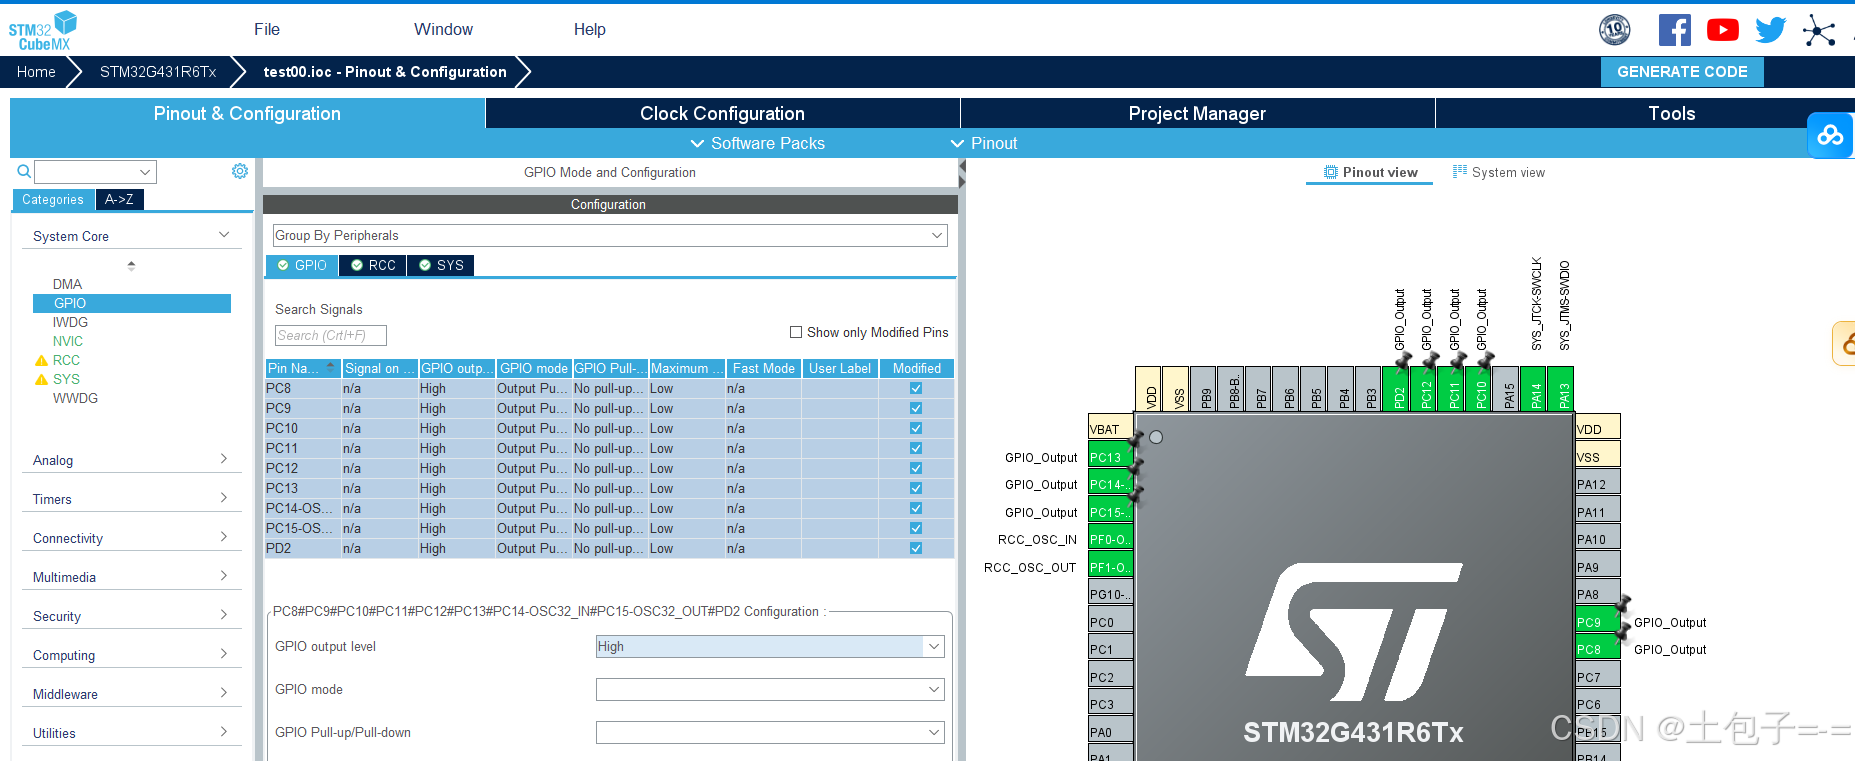Select pin PA14 on the chip
This screenshot has width=1855, height=761.
(x=1535, y=389)
